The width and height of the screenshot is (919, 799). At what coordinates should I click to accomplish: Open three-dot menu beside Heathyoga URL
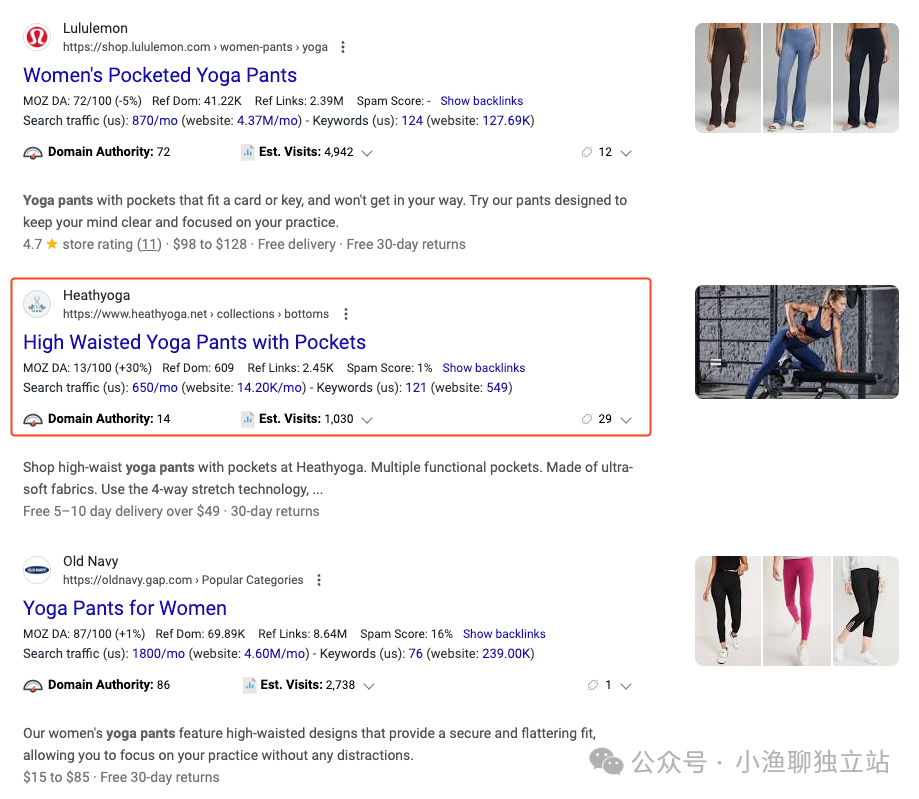346,314
